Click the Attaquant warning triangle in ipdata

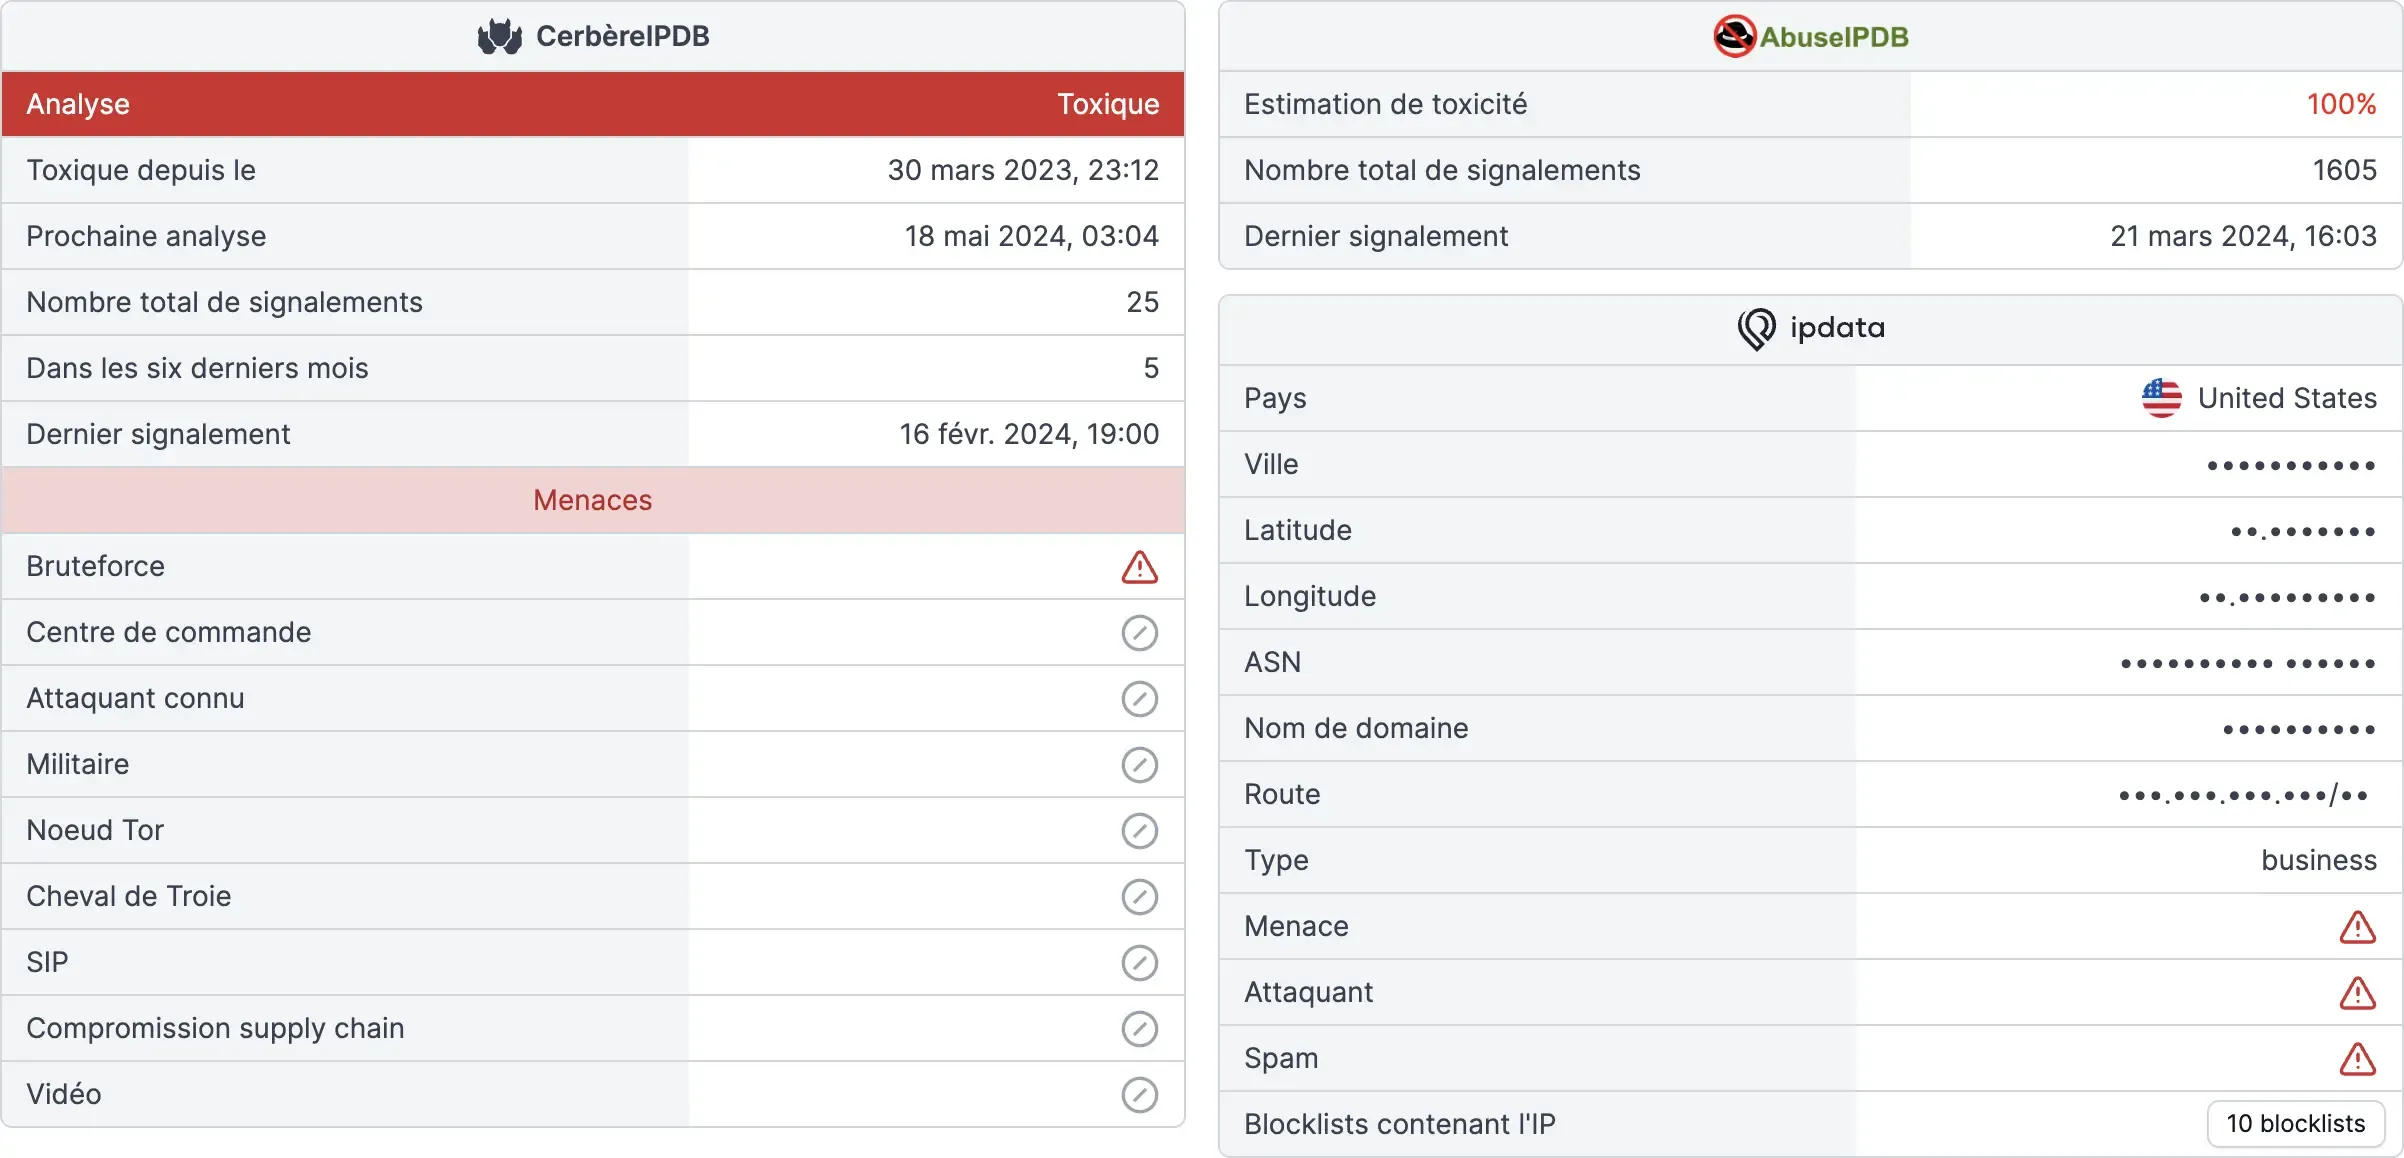click(2357, 993)
